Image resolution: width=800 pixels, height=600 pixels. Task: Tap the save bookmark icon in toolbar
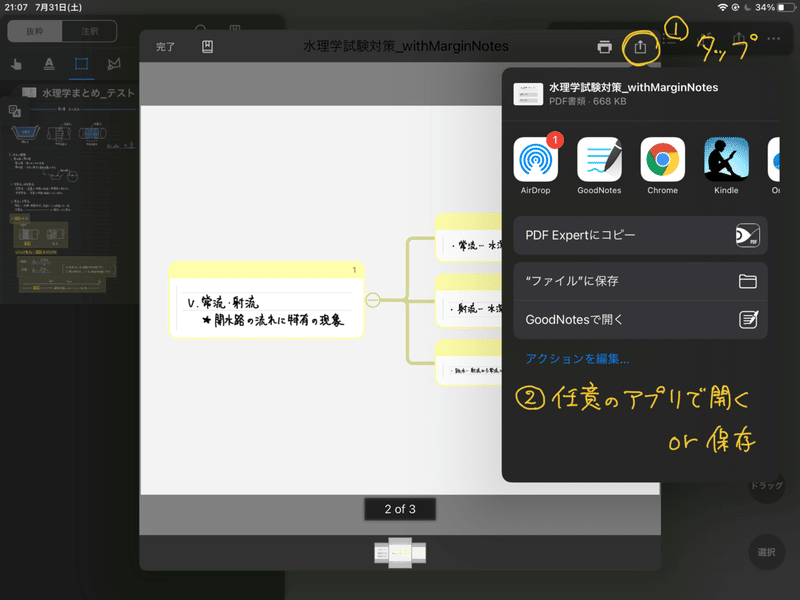(207, 46)
